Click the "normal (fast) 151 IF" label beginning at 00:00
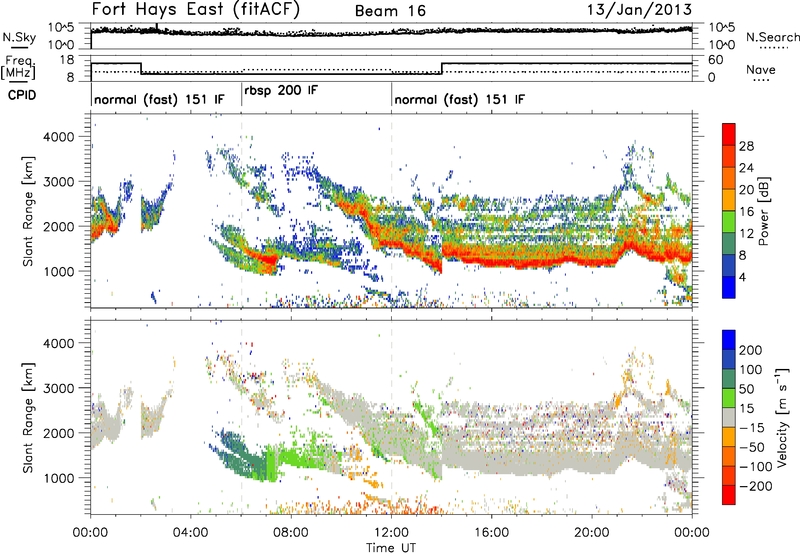Image resolution: width=800 pixels, height=554 pixels. pos(159,99)
